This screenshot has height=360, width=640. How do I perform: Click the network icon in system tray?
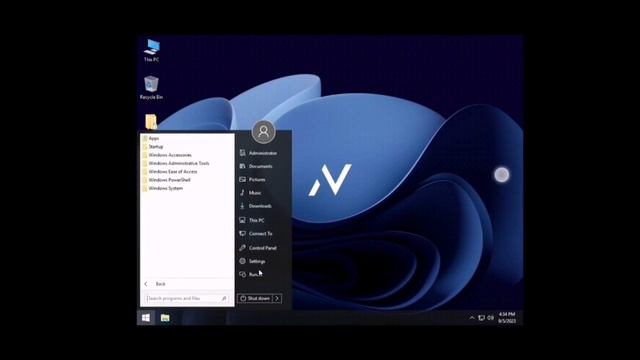pos(482,318)
